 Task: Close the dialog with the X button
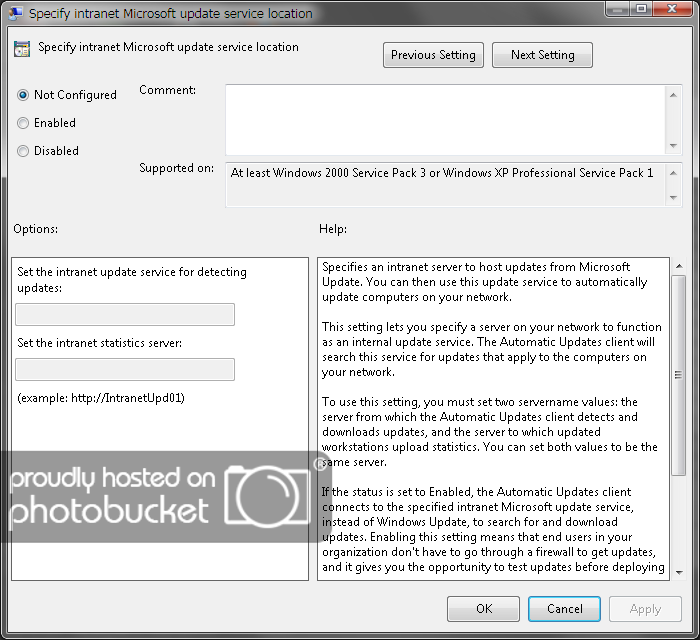pyautogui.click(x=672, y=9)
